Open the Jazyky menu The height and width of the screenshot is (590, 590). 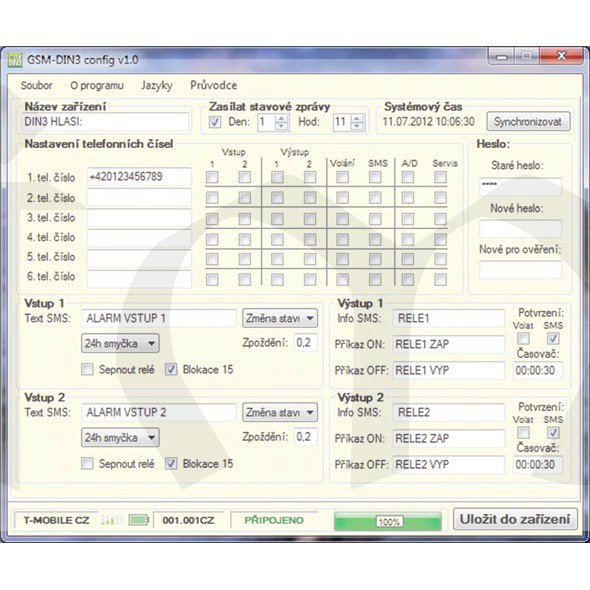click(157, 85)
